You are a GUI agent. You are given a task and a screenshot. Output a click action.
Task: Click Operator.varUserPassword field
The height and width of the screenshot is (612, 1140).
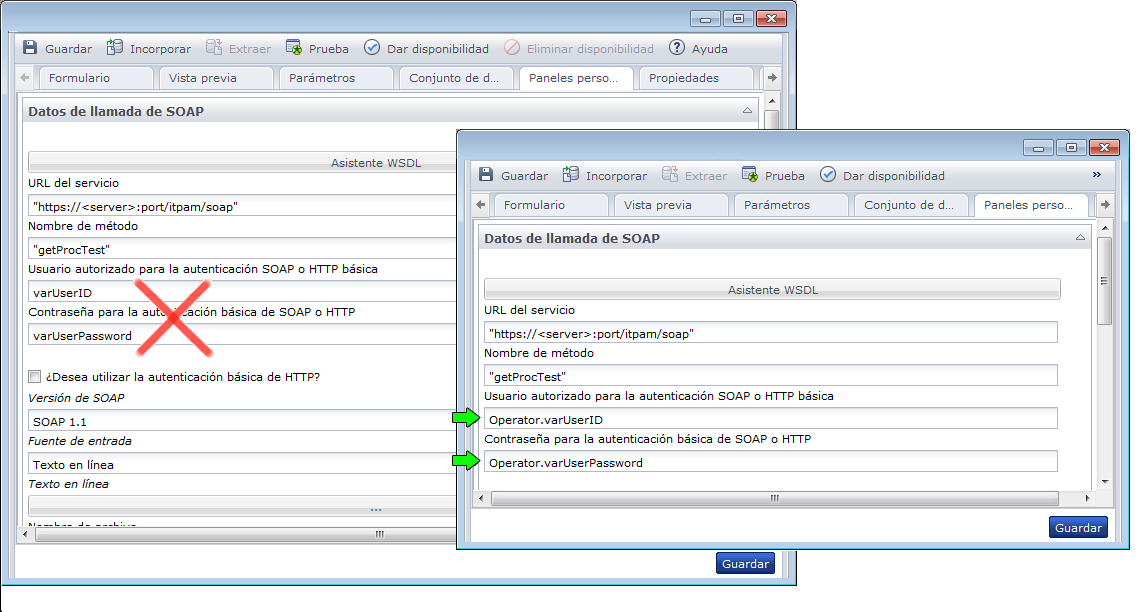[x=771, y=462]
